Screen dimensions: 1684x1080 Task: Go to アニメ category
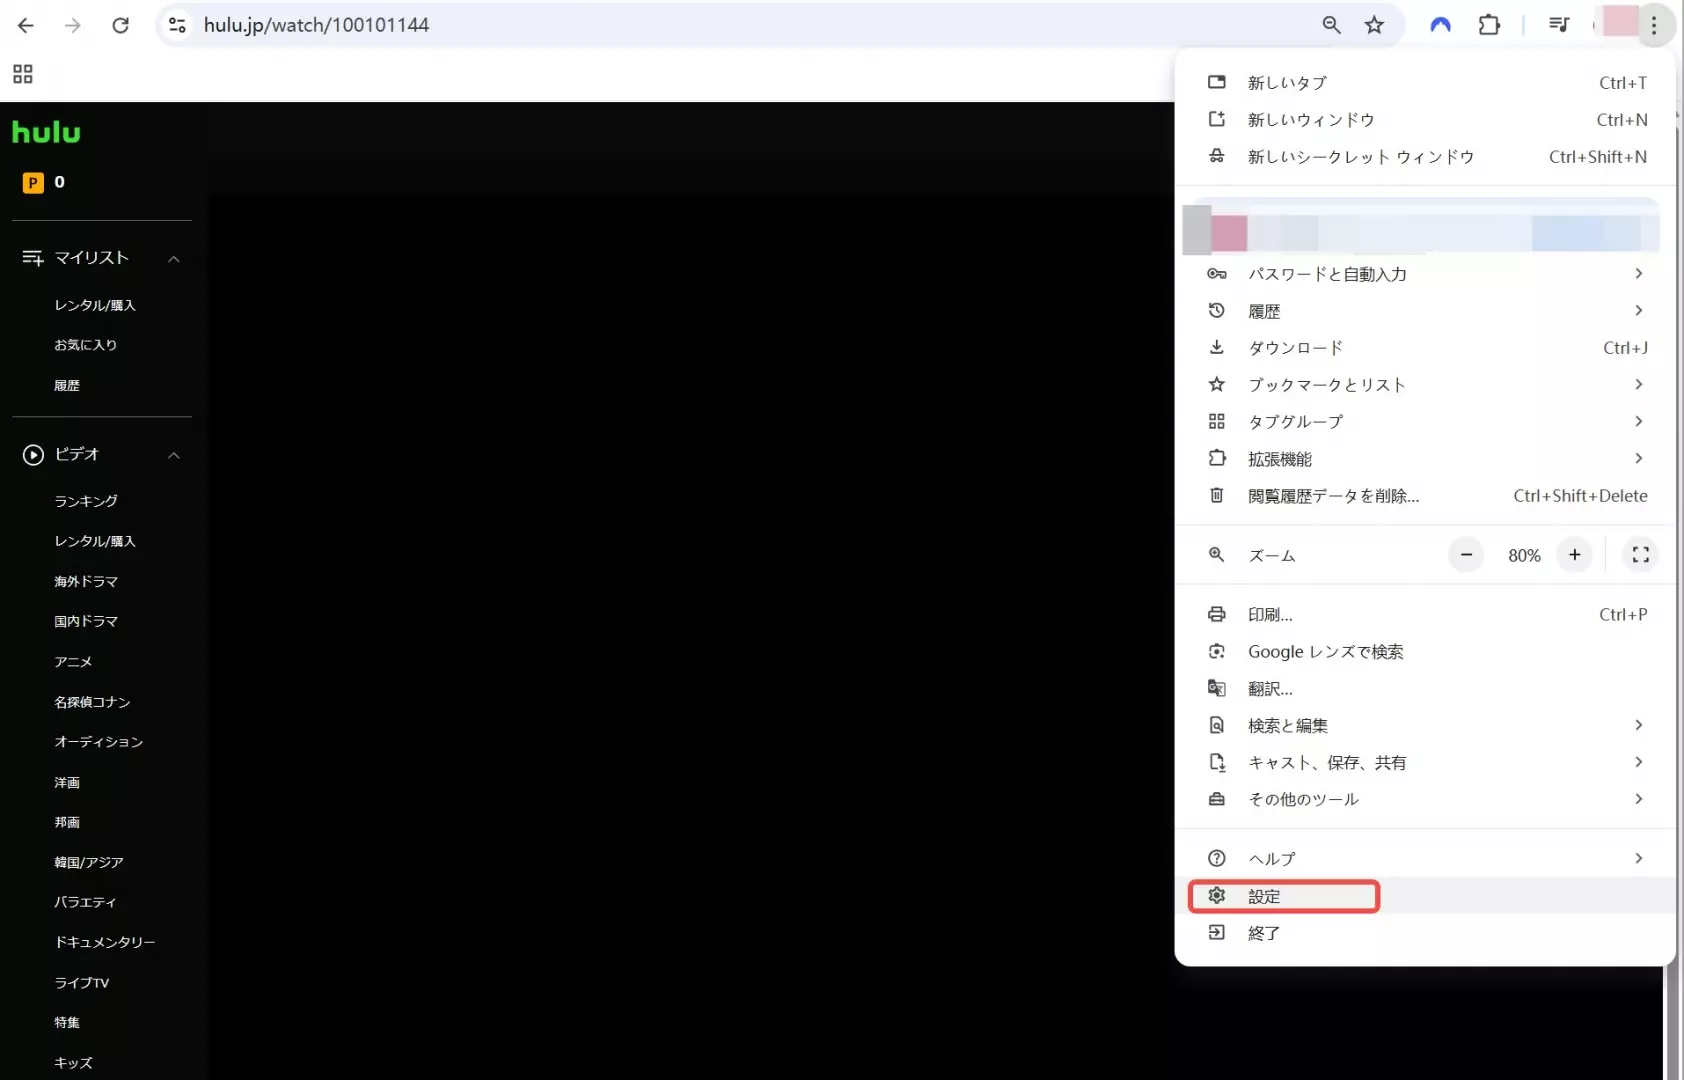tap(73, 661)
